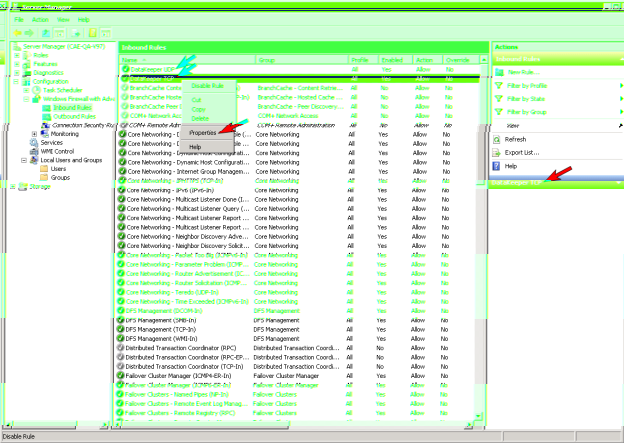Click the toolbar Back arrow icon
The image size is (624, 443).
15,32
